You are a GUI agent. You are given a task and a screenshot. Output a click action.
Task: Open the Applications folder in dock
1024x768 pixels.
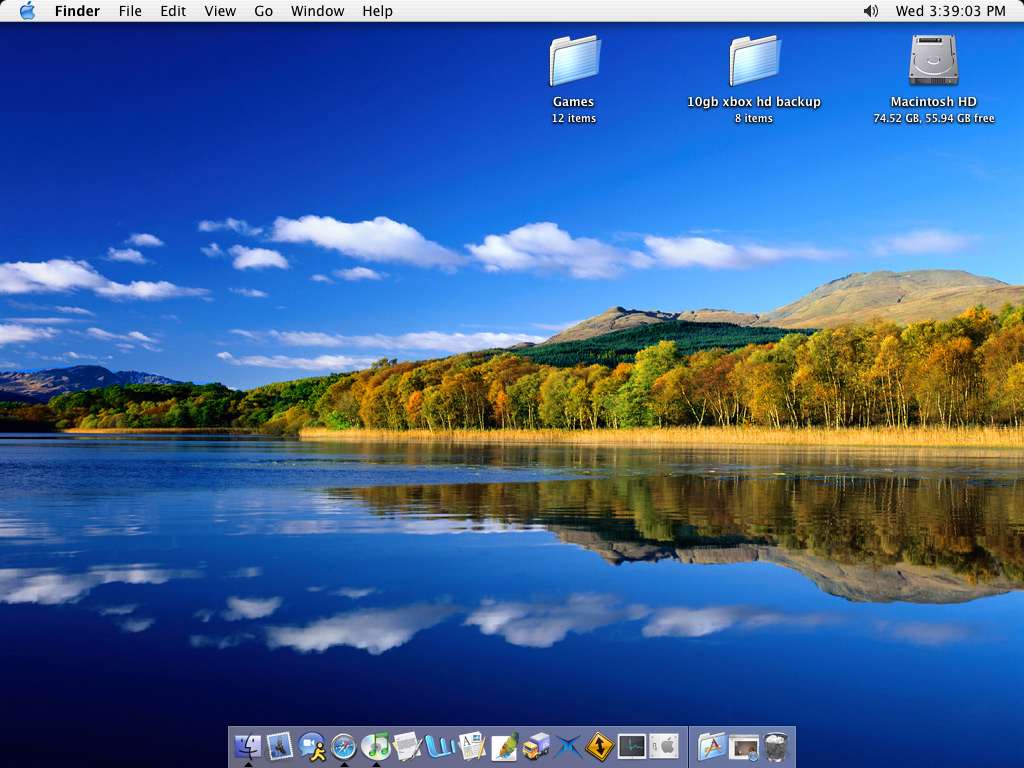[x=712, y=746]
